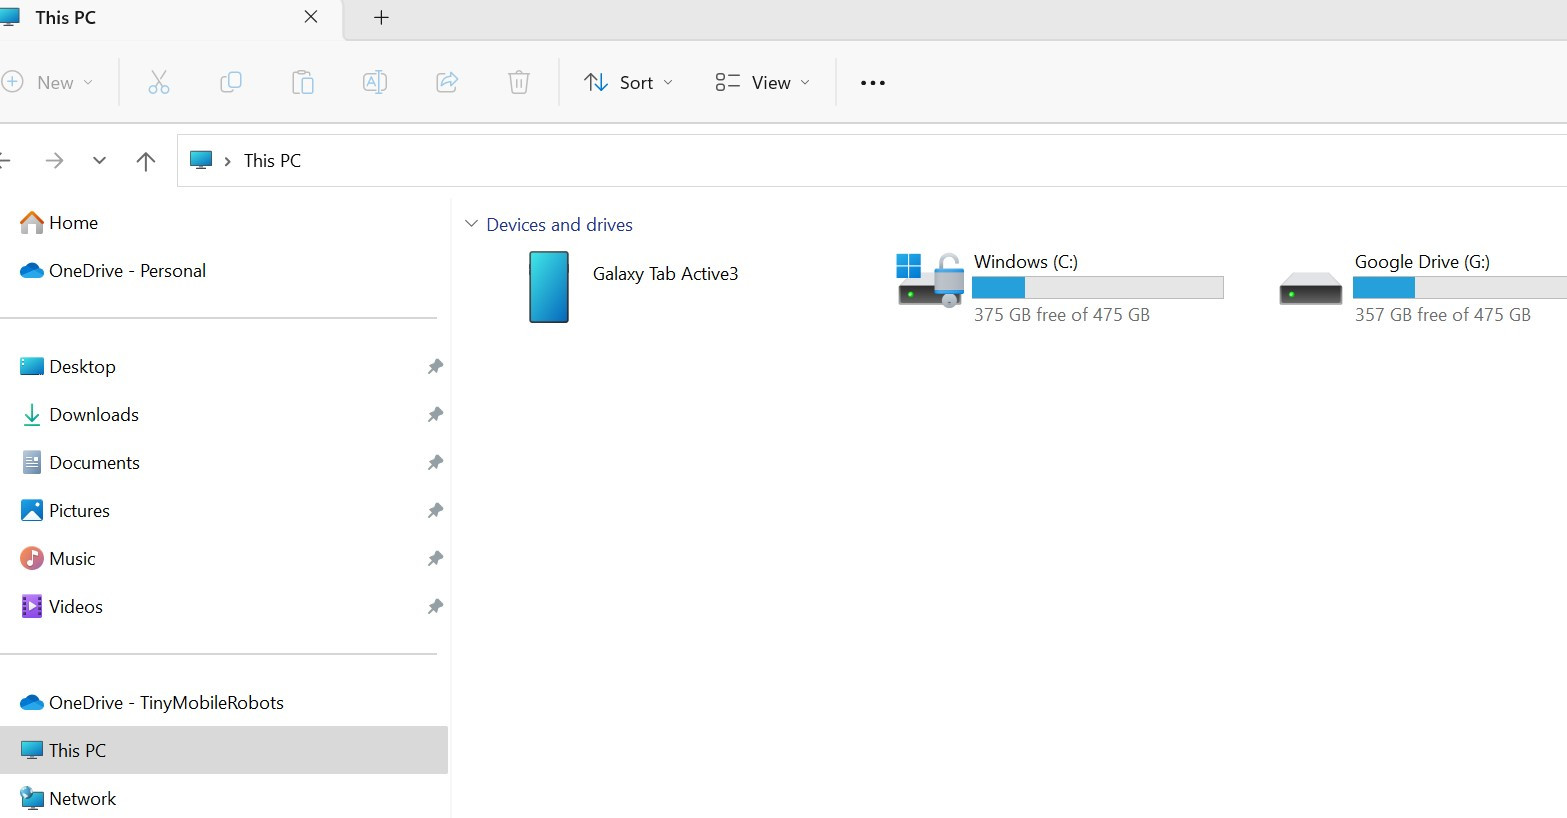Unpin Downloads using its pin icon
Viewport: 1567px width, 818px height.
[435, 415]
